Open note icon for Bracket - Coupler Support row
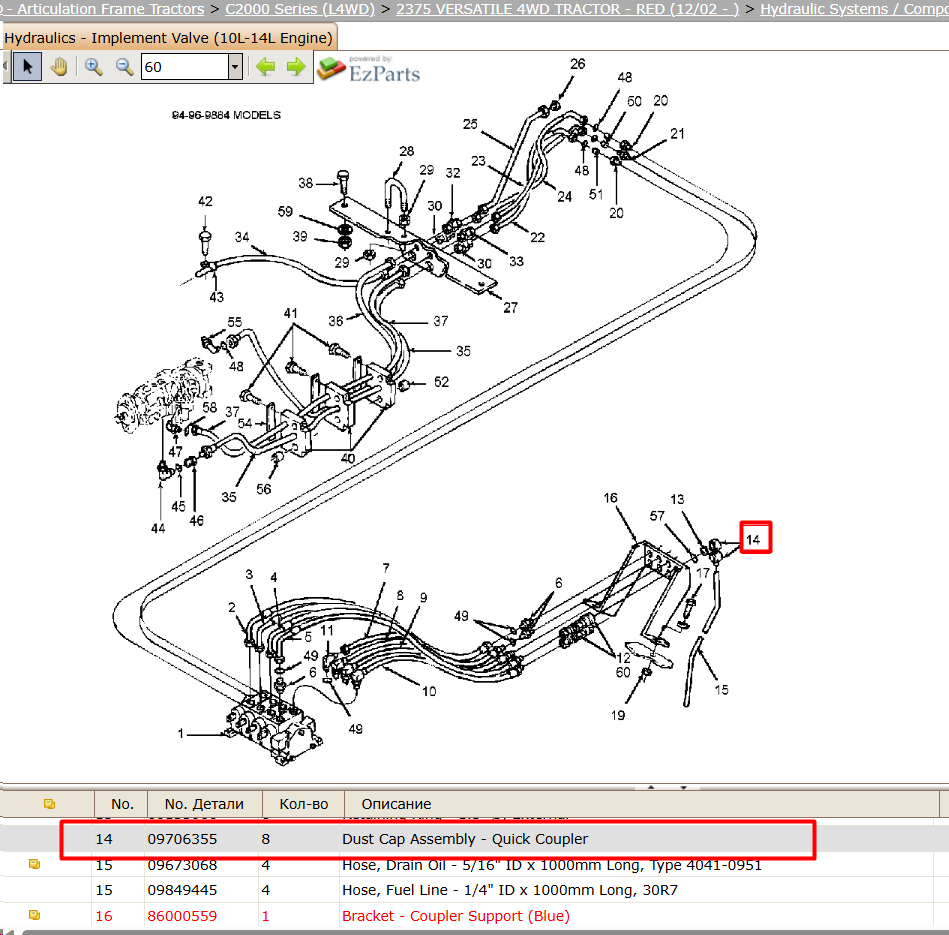949x935 pixels. 34,915
